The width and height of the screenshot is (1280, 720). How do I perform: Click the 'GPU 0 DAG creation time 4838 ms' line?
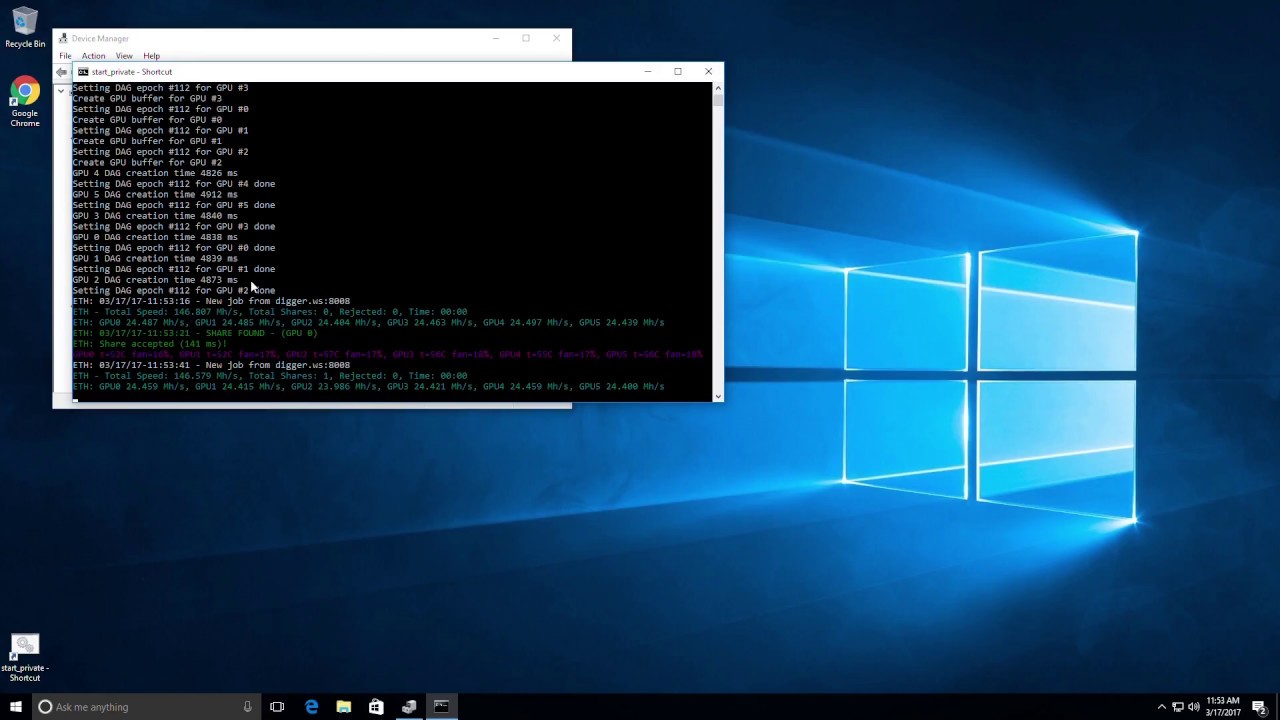click(155, 237)
